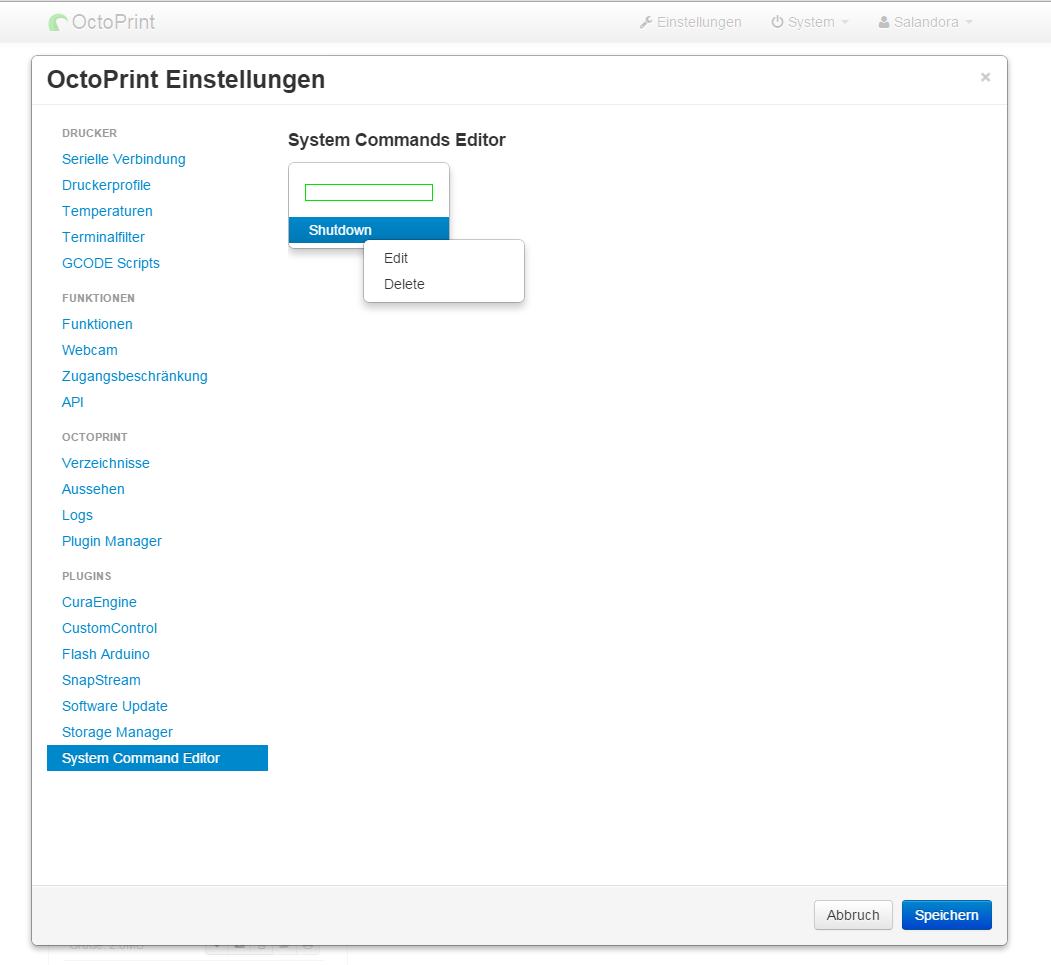Select CuraEngine plugin settings
The image size is (1051, 965).
99,602
